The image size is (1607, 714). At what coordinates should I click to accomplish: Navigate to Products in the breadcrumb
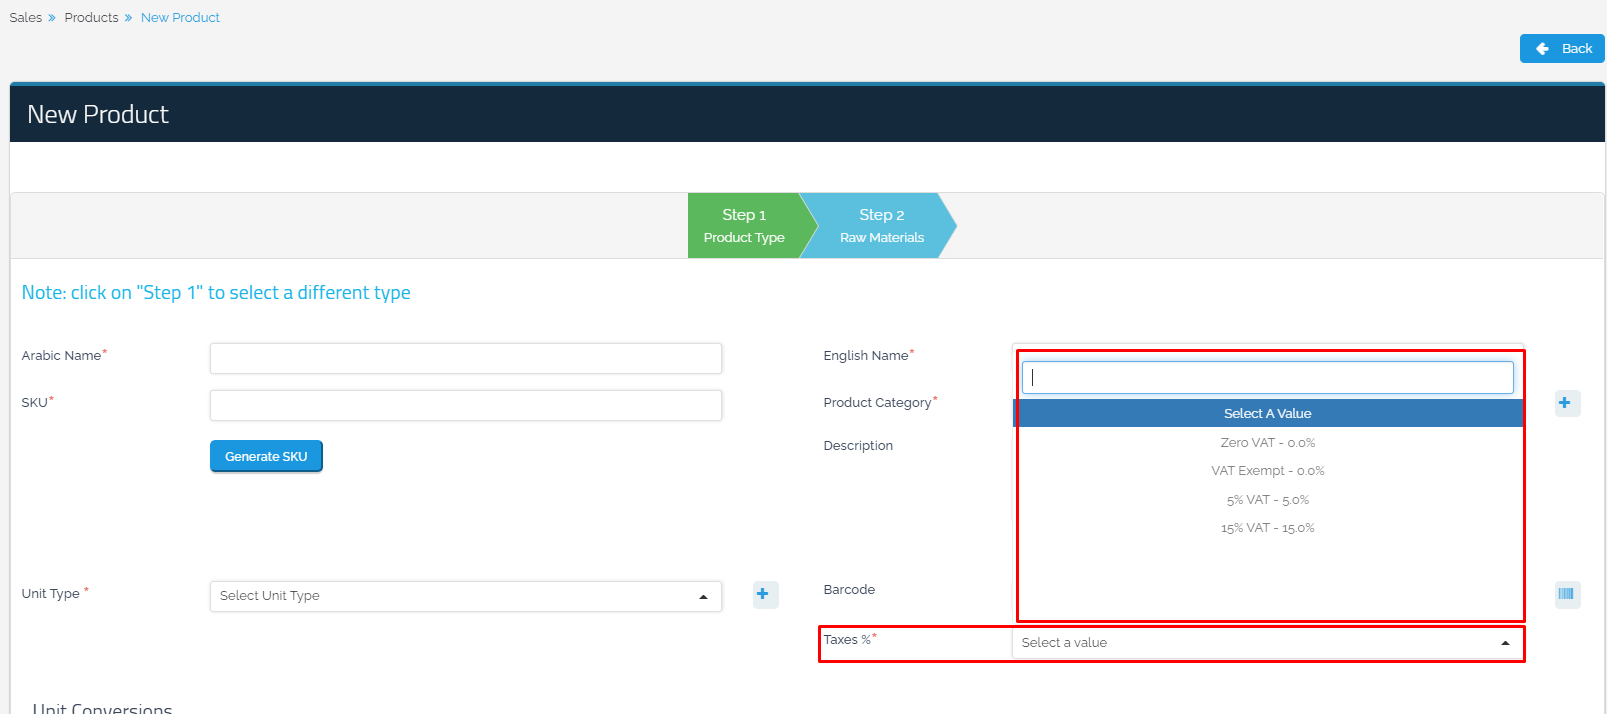click(x=91, y=18)
